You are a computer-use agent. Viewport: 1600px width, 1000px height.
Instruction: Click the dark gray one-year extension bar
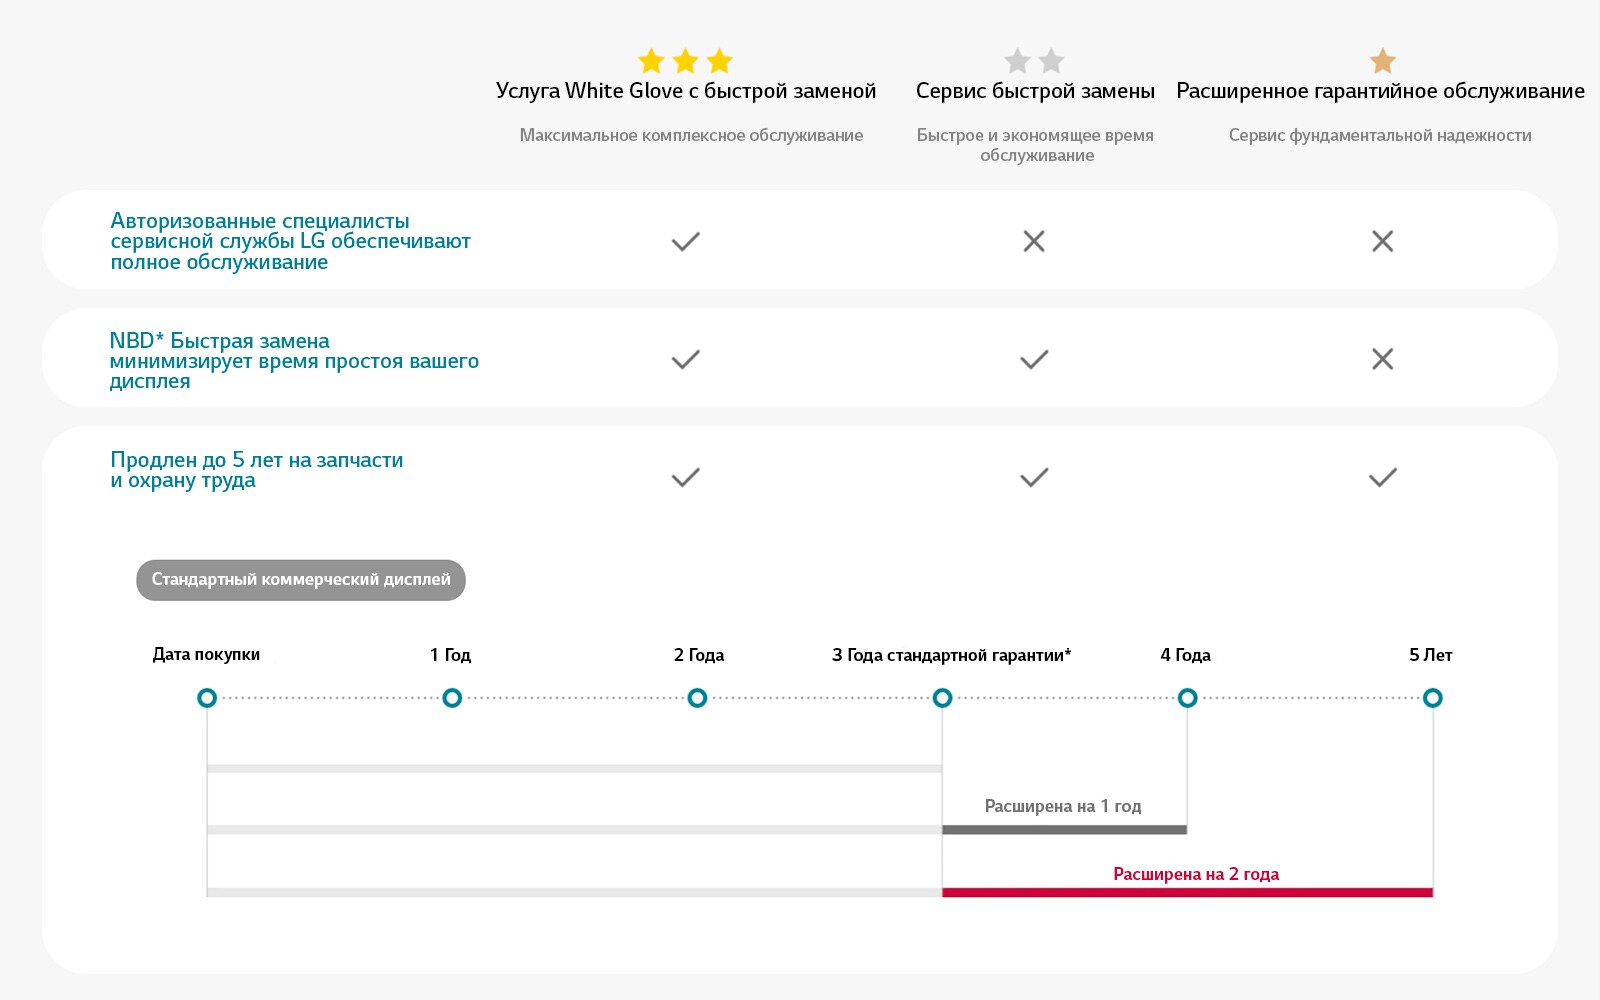[x=1064, y=830]
